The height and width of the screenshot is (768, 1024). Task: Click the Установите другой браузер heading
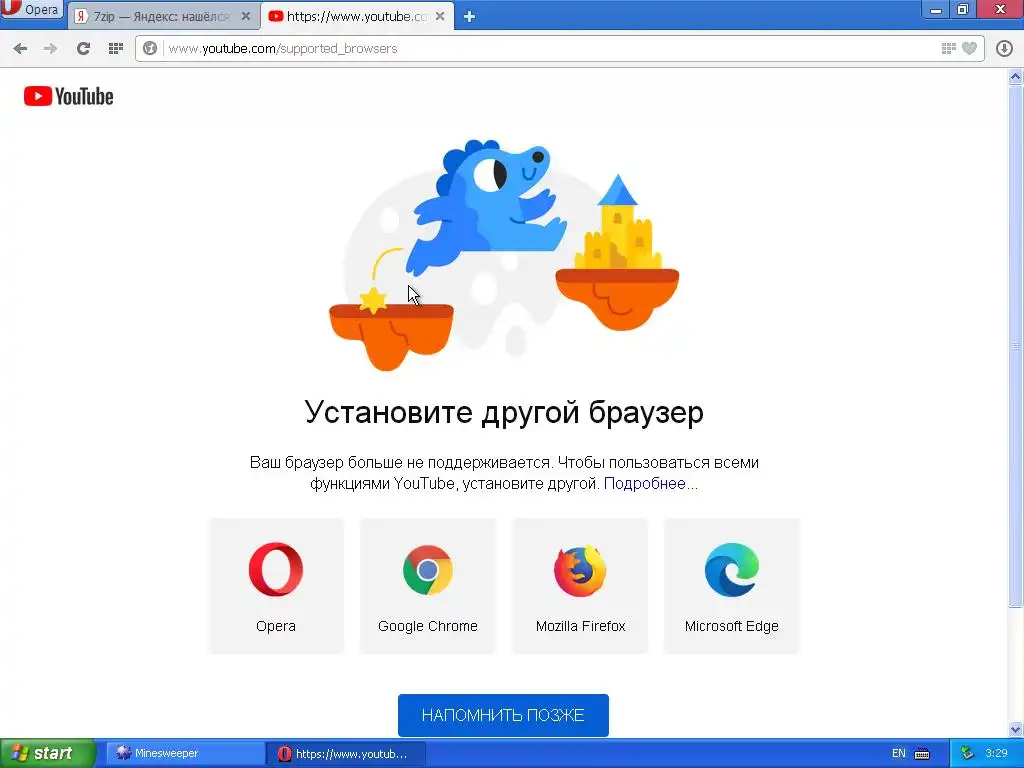click(504, 412)
